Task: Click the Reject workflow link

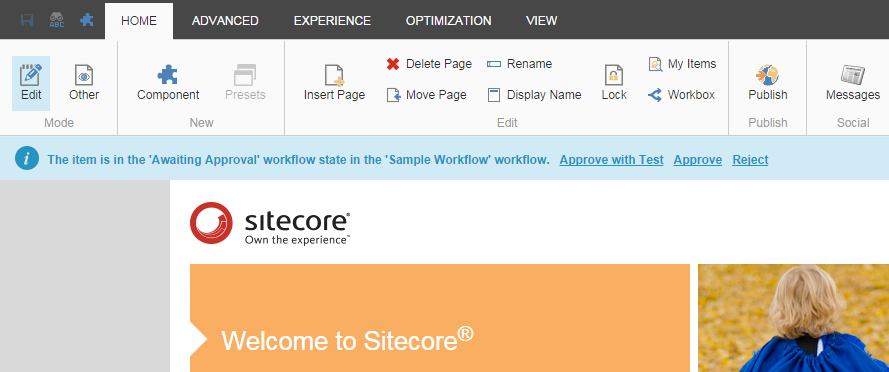Action: 750,160
